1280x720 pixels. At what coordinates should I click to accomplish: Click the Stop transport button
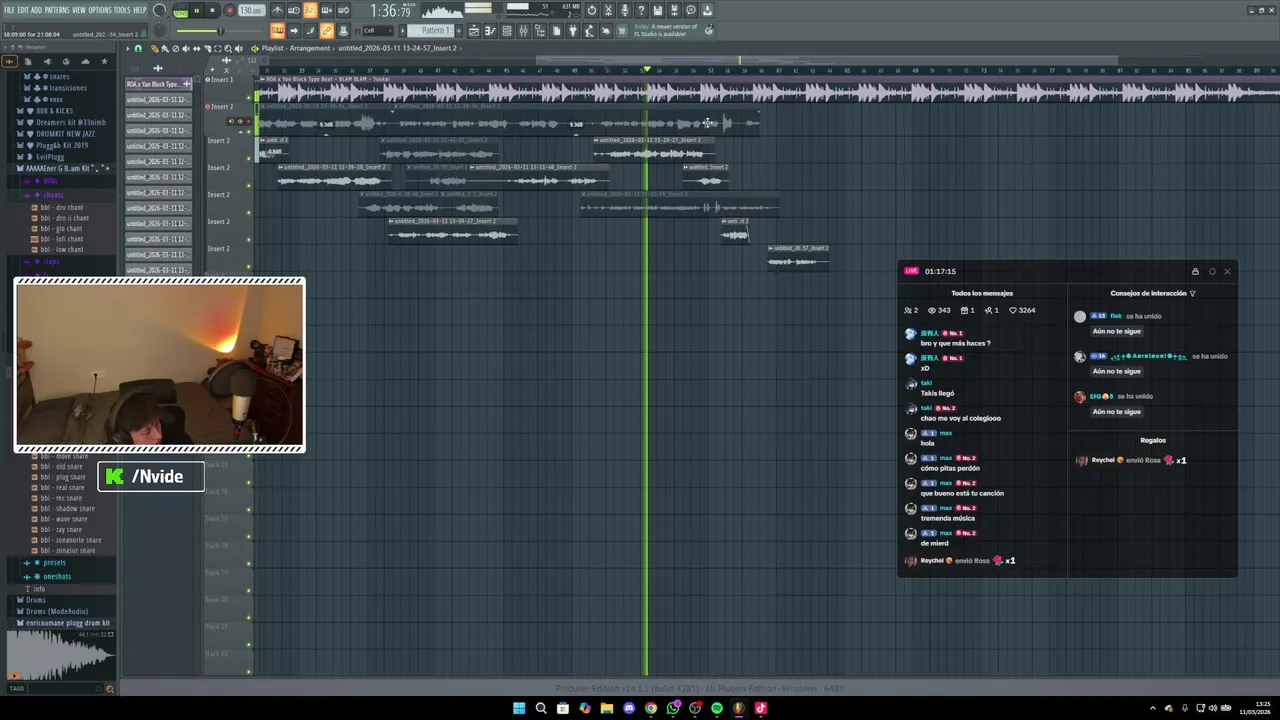pyautogui.click(x=212, y=11)
